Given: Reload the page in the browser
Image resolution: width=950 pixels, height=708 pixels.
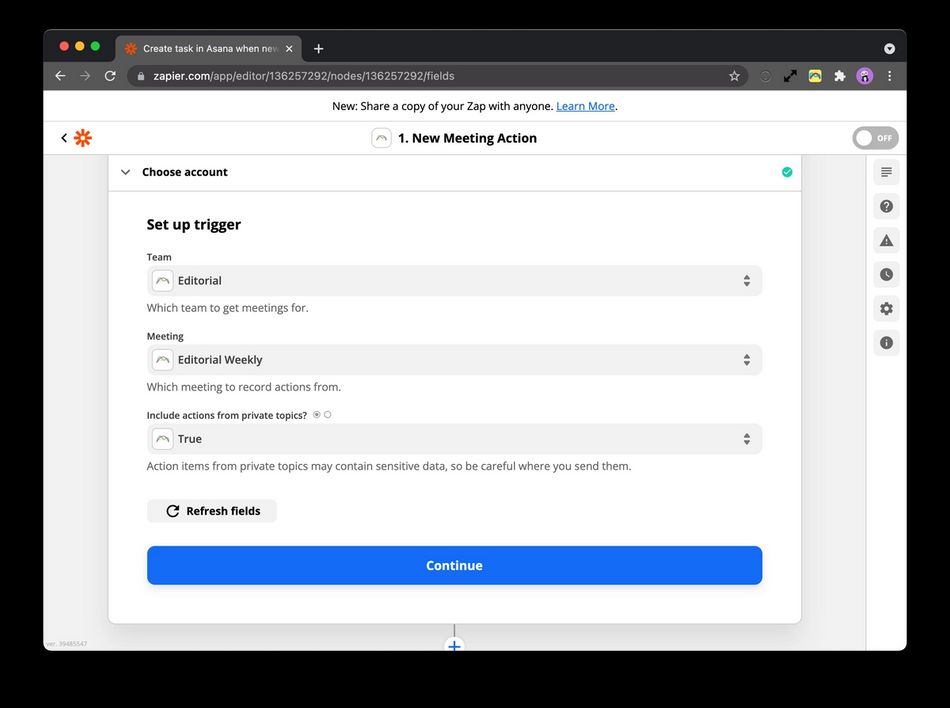Looking at the screenshot, I should (x=110, y=76).
